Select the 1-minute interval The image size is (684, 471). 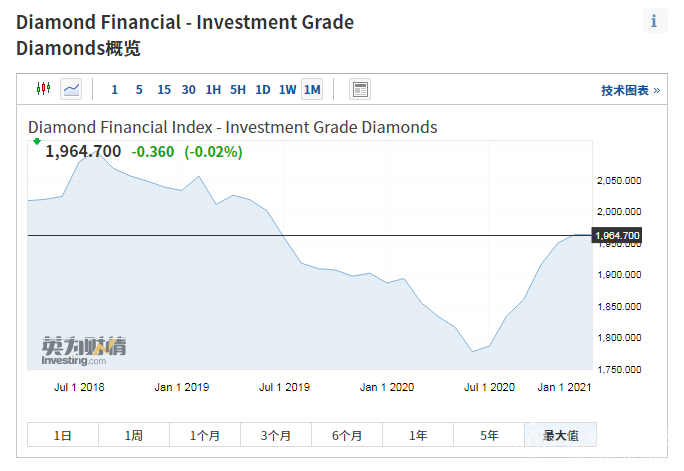pos(114,90)
